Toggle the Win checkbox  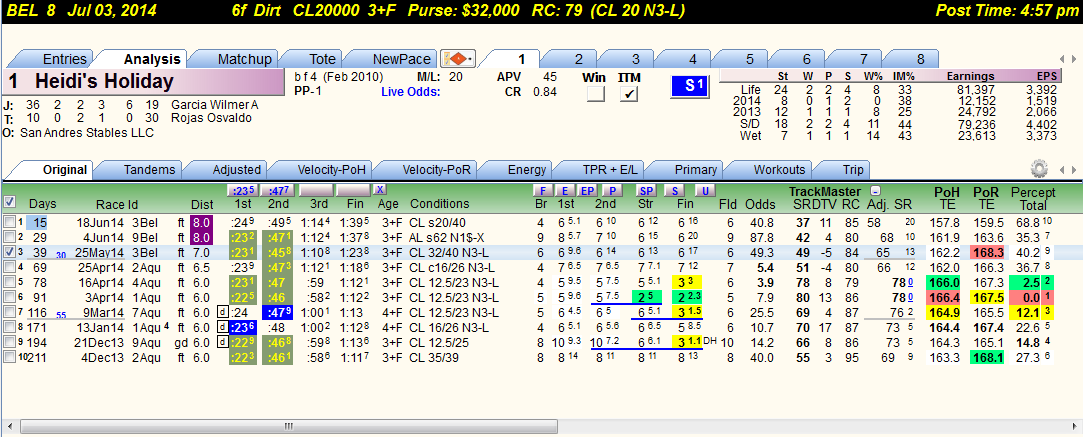[595, 95]
